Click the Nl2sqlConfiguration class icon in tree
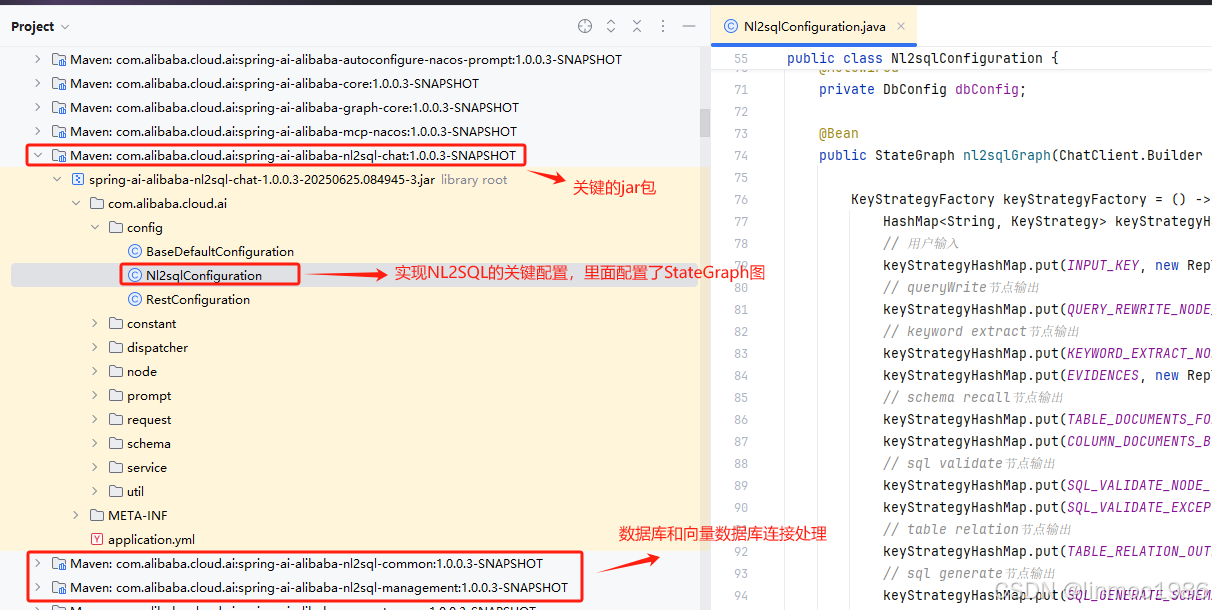The width and height of the screenshot is (1212, 610). pos(135,275)
